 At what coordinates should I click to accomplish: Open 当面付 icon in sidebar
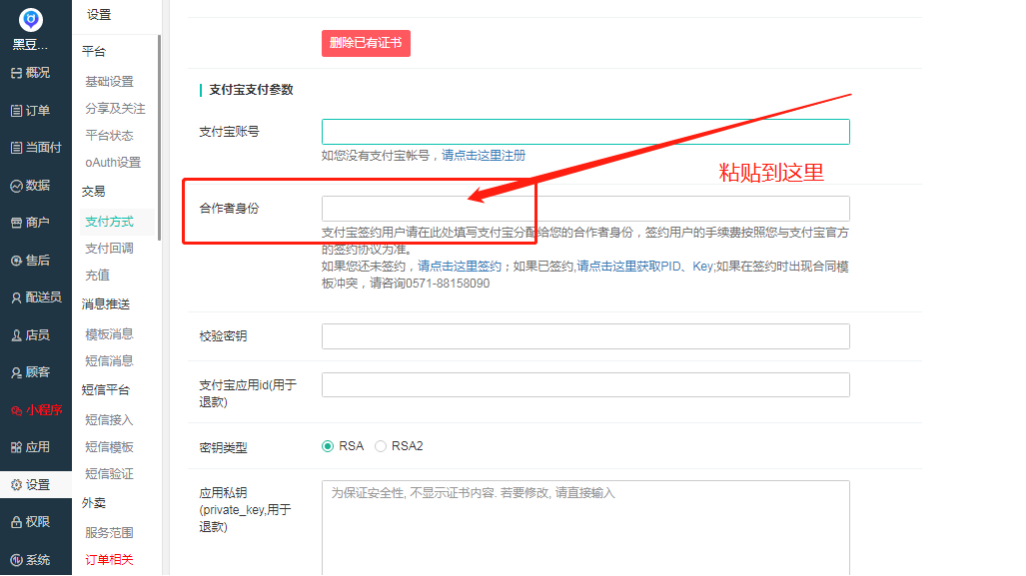click(x=16, y=148)
